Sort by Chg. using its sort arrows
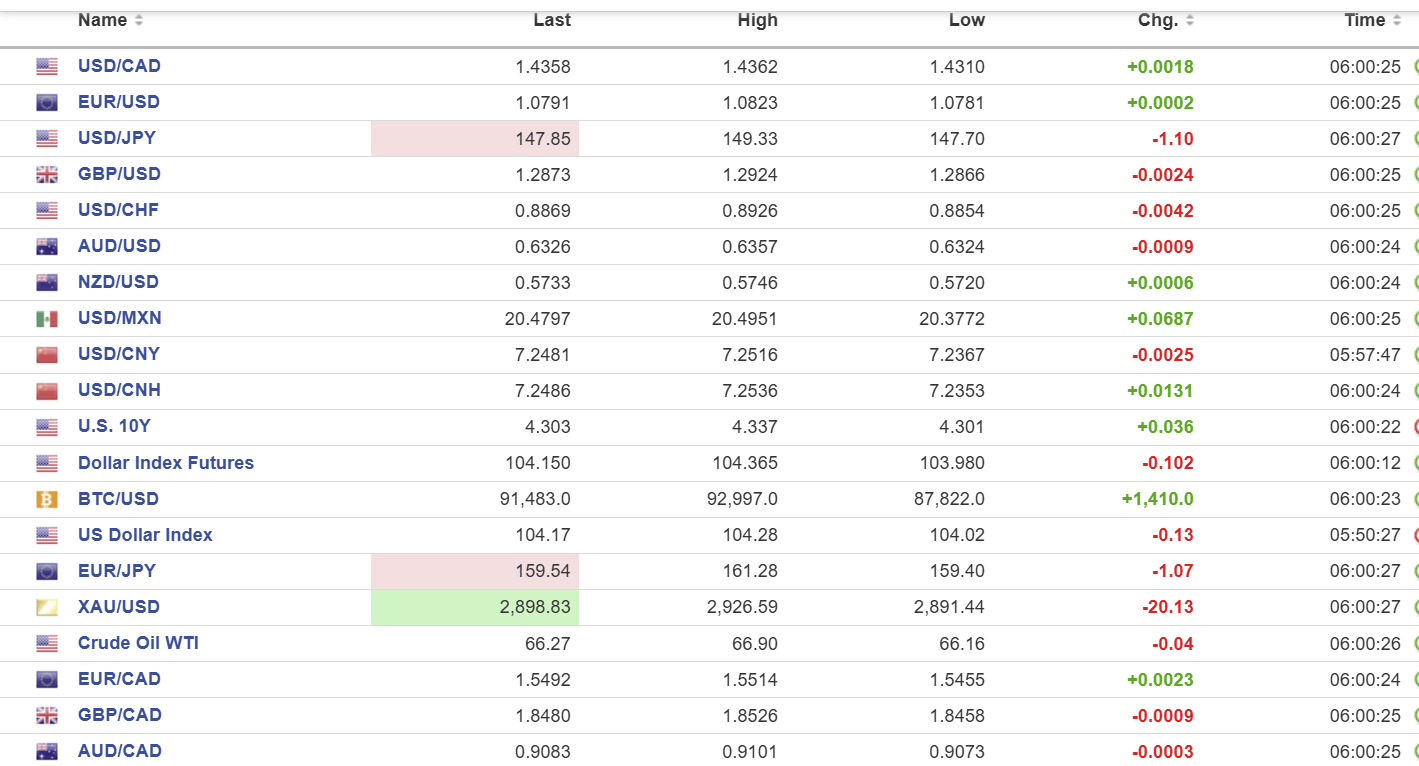 [1190, 21]
